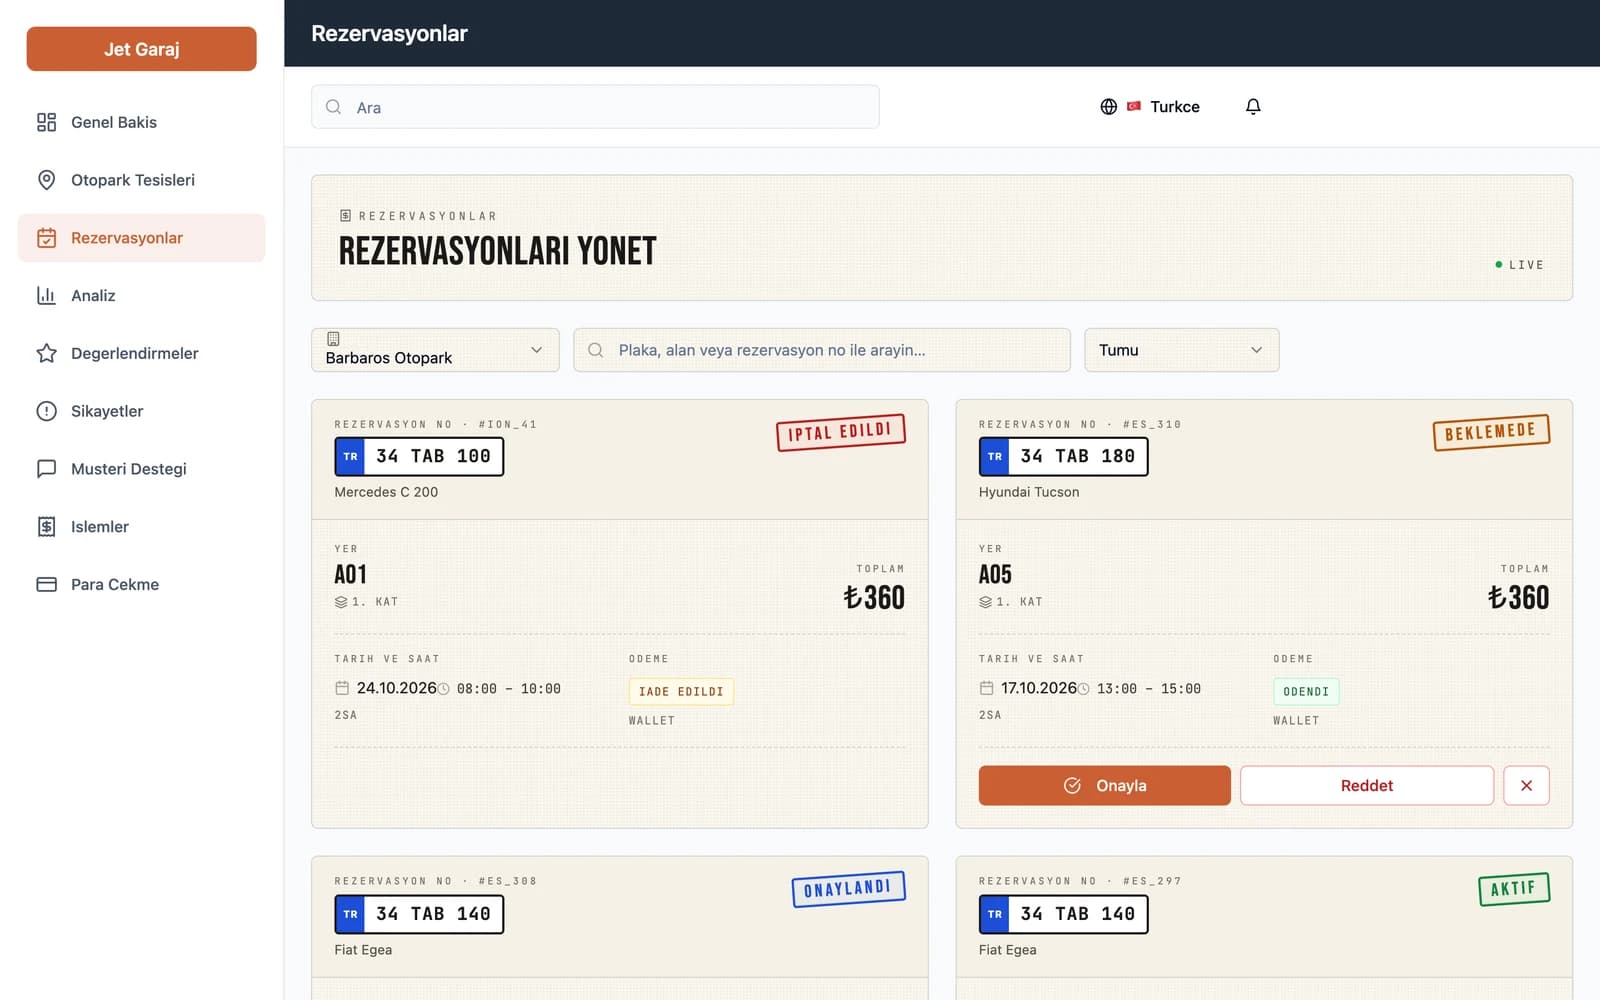Expand the Barbaros Otopark facility dropdown
1600x1000 pixels.
point(435,350)
